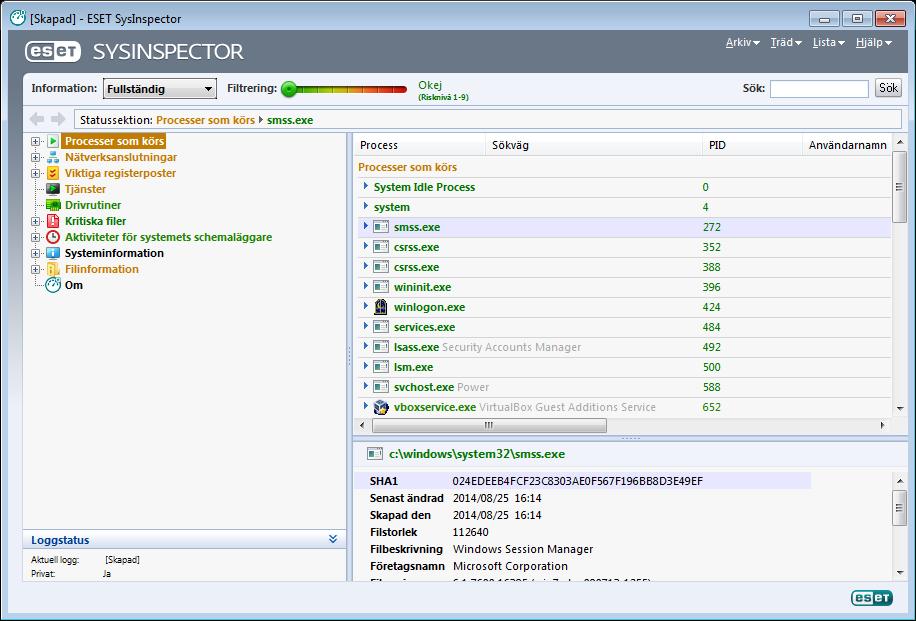
Task: Click the winlogon.exe icon
Action: pyautogui.click(x=381, y=307)
